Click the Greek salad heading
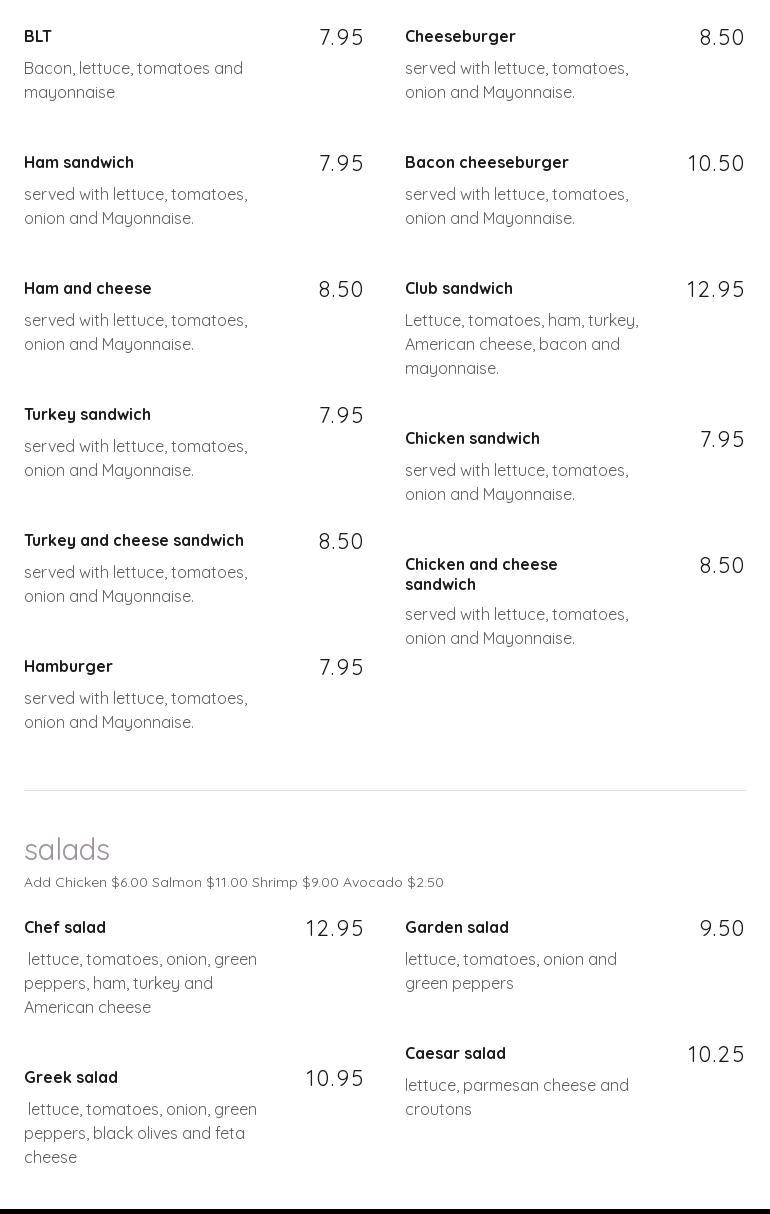Viewport: 770px width, 1214px height. [71, 1078]
